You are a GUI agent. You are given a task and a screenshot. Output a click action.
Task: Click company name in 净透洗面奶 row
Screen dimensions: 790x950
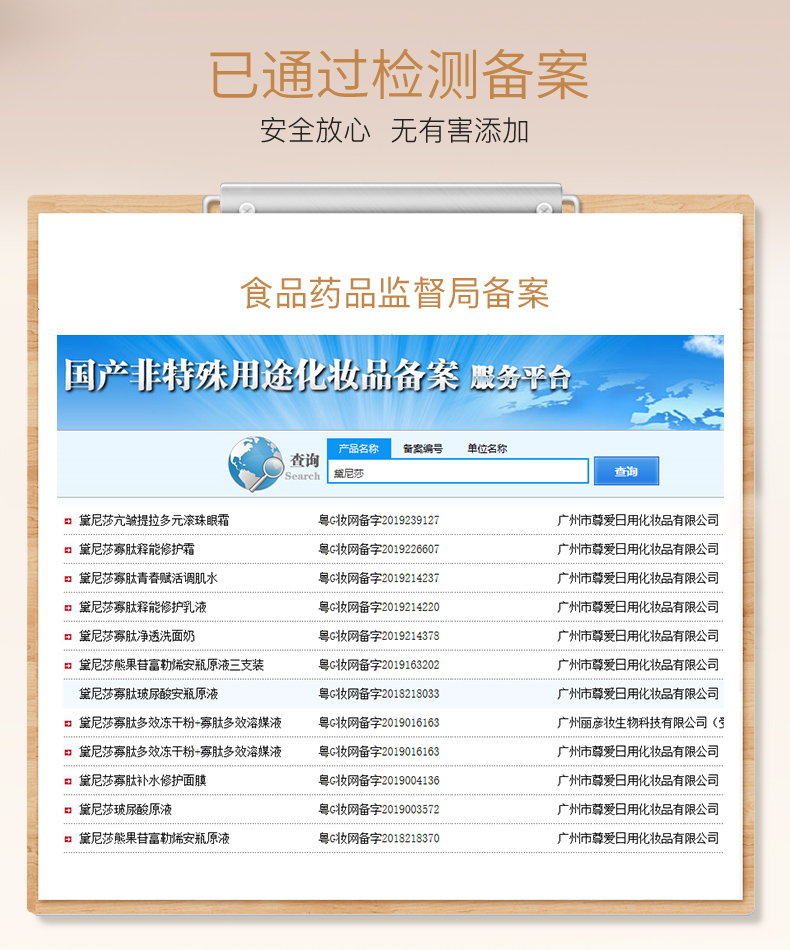tap(638, 636)
